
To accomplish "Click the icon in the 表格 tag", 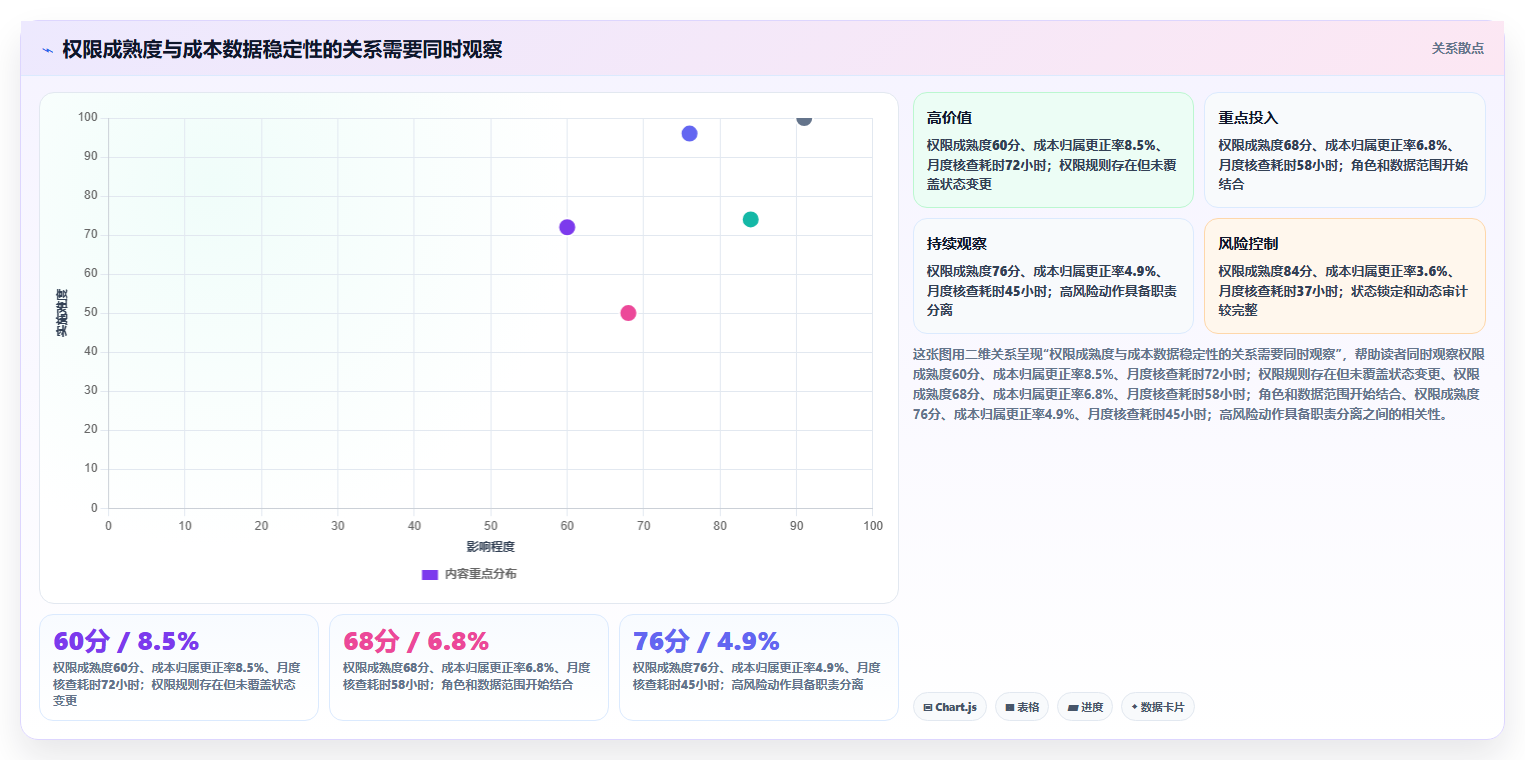I will [1010, 708].
